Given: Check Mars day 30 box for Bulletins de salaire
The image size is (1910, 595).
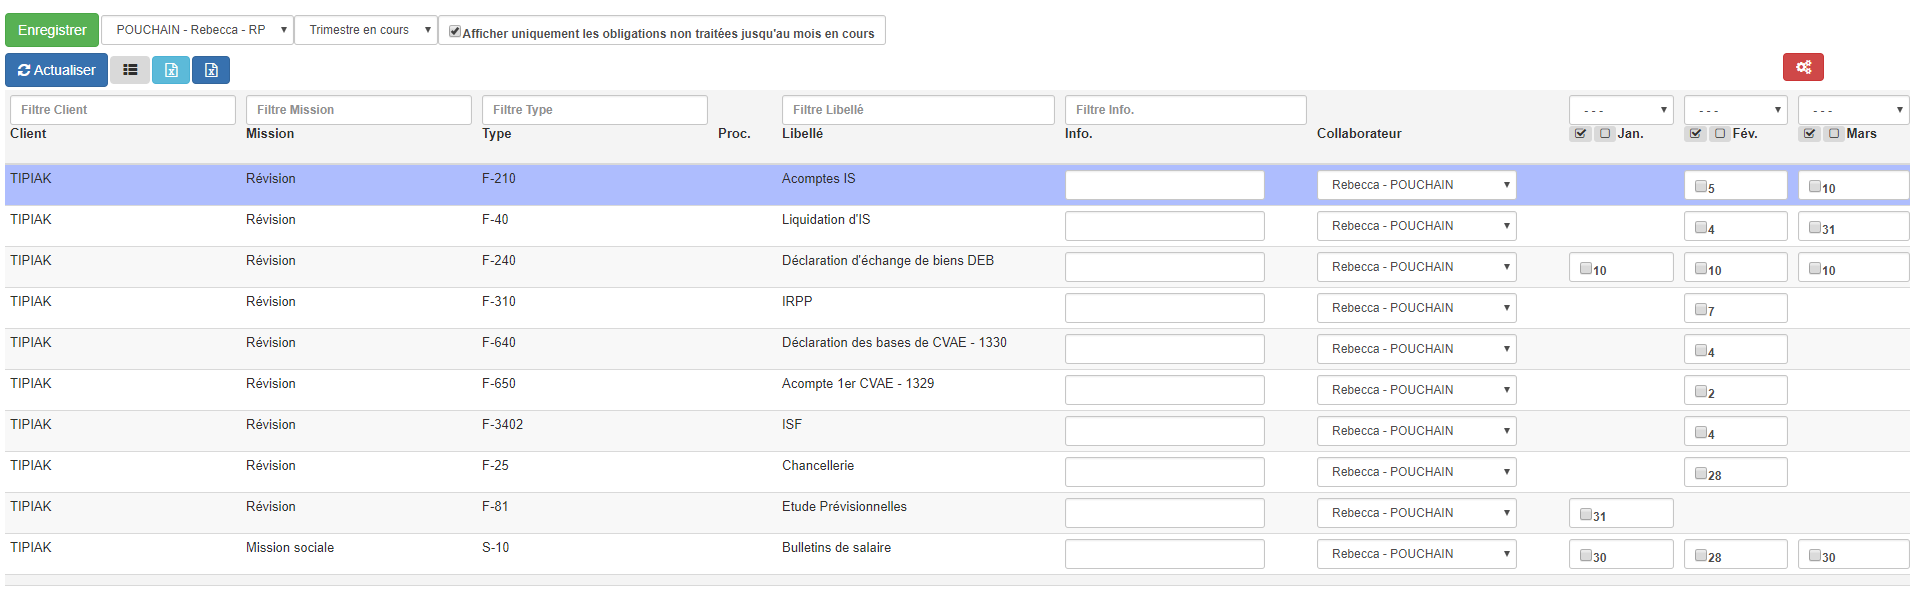Looking at the screenshot, I should point(1814,555).
